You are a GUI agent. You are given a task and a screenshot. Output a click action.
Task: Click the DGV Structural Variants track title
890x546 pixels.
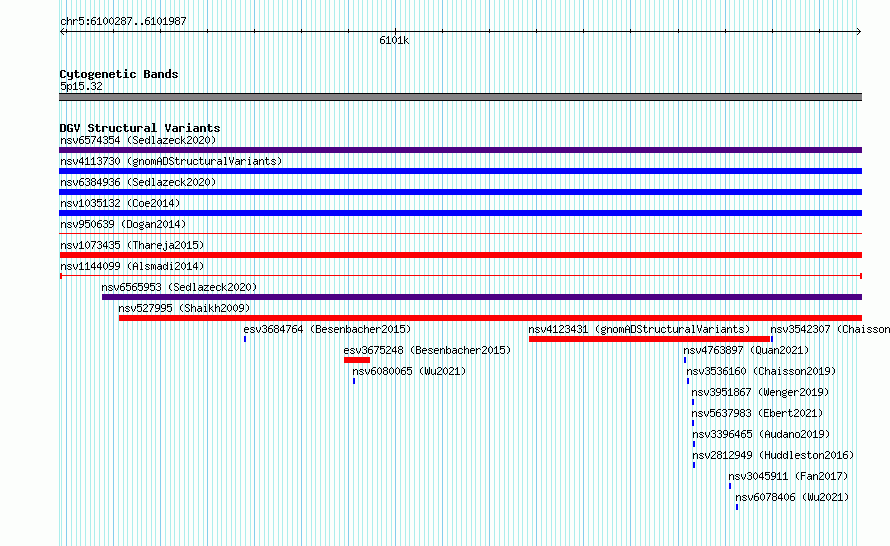coord(140,128)
